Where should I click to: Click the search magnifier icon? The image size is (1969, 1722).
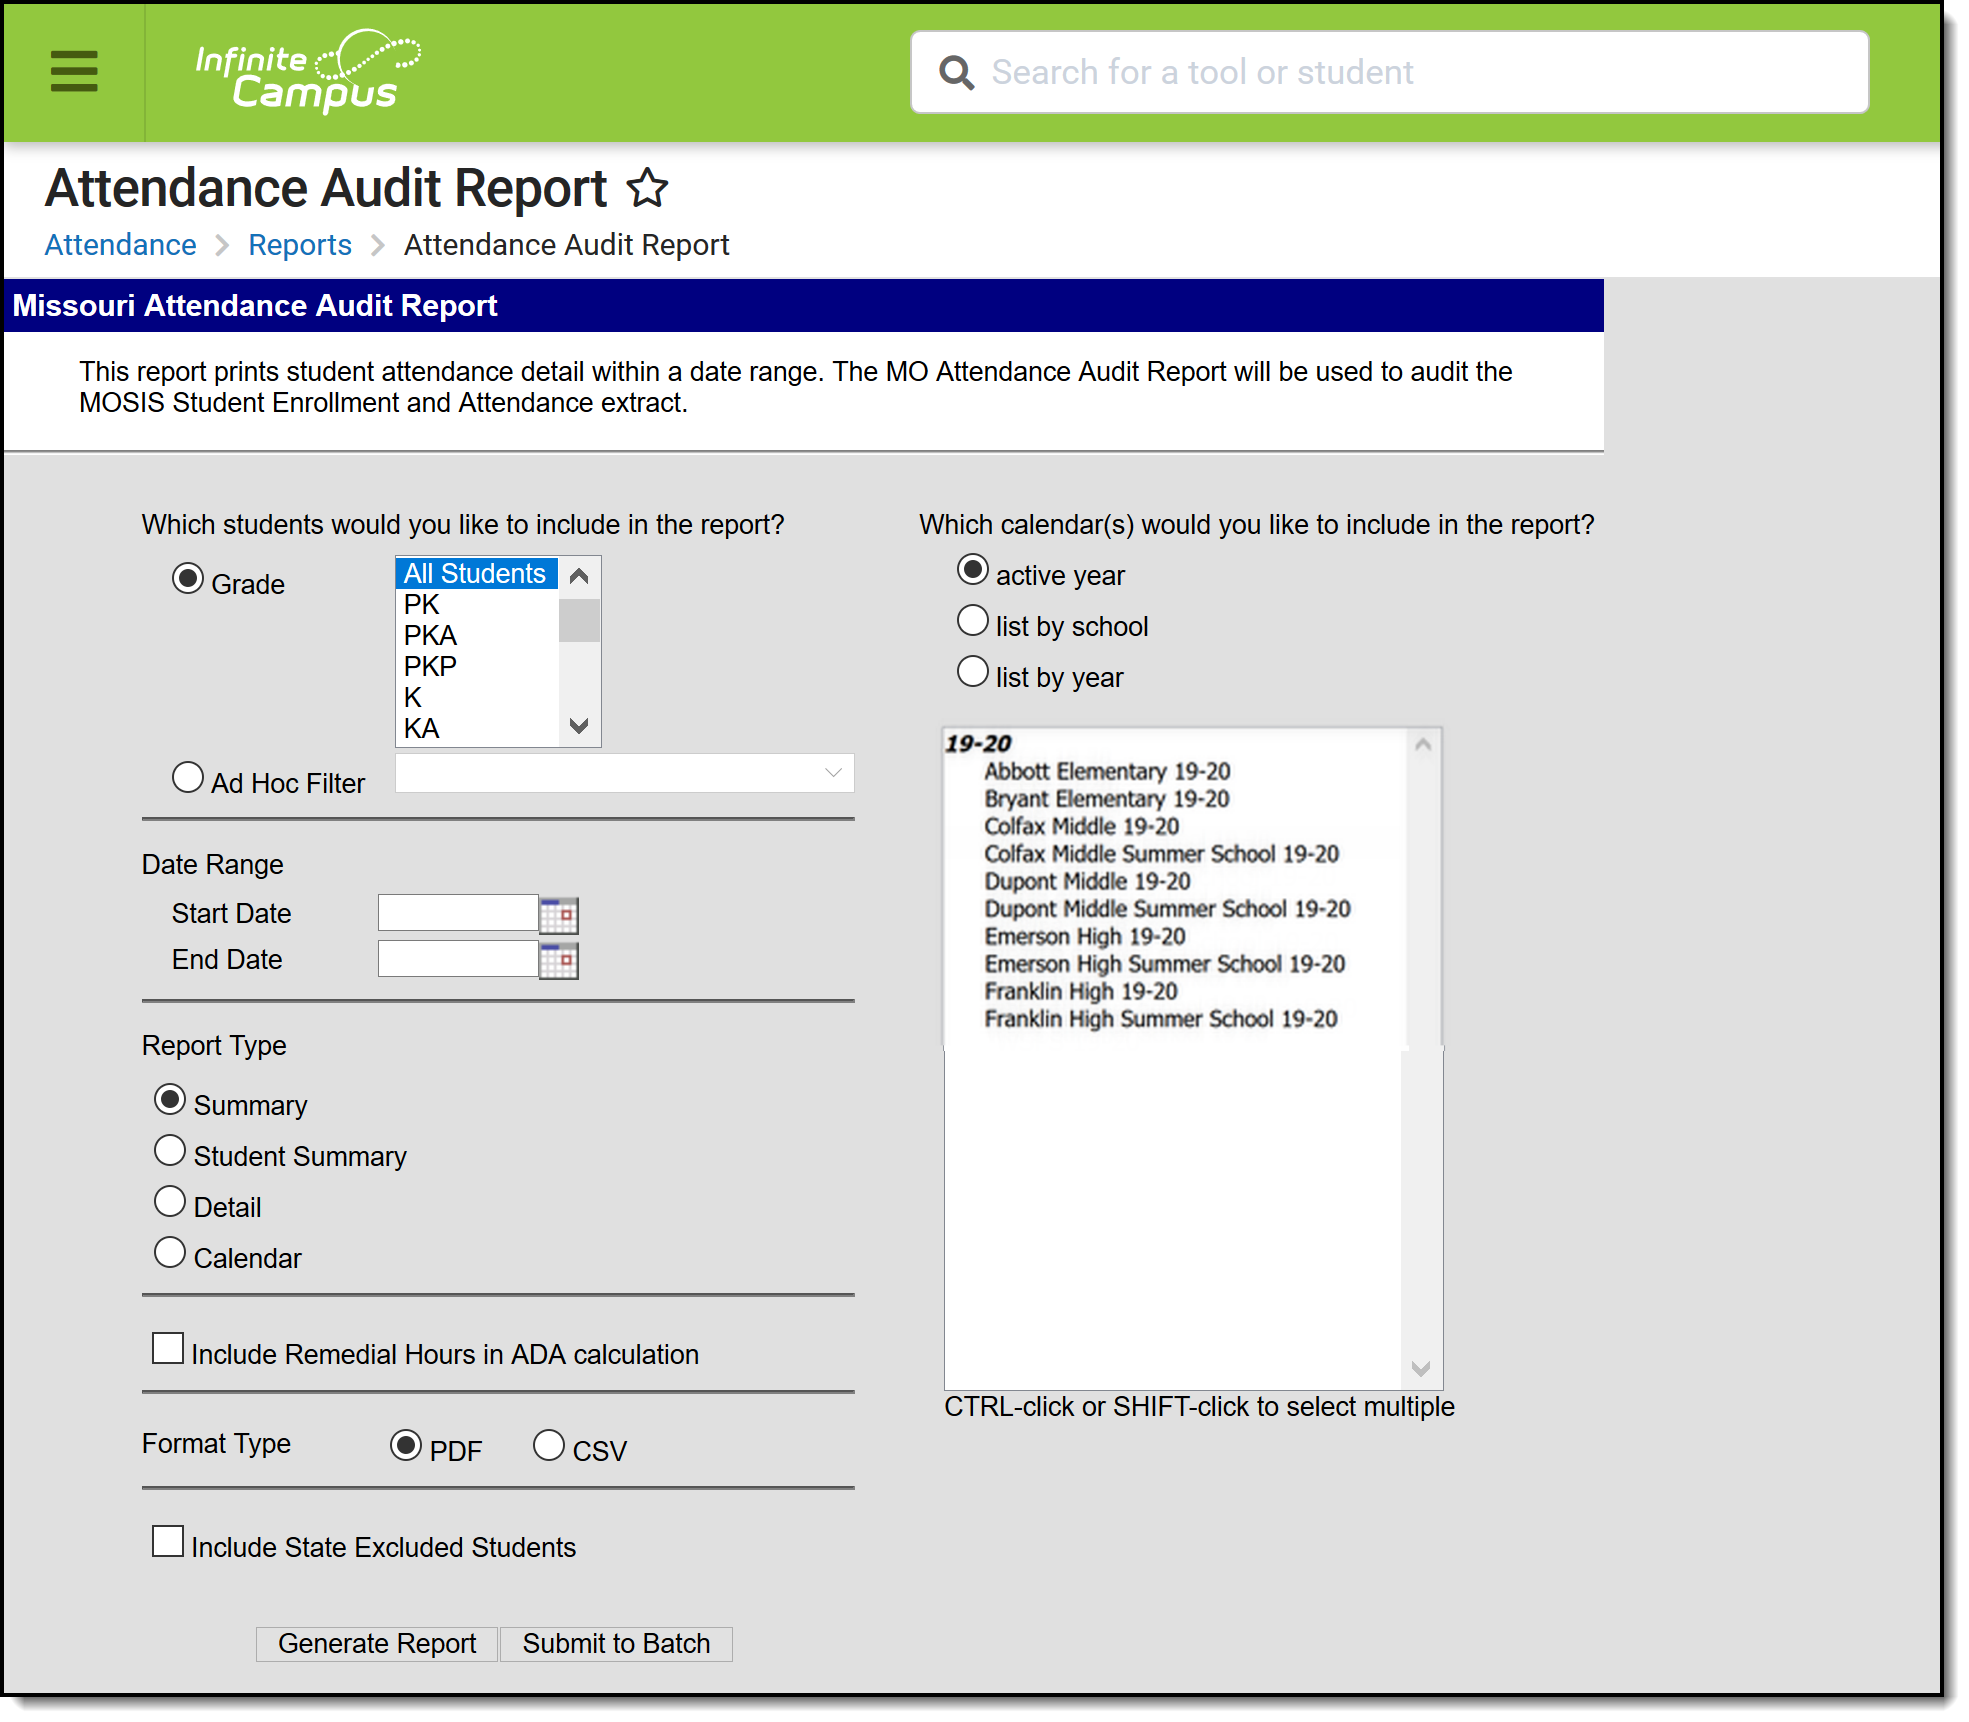[956, 72]
